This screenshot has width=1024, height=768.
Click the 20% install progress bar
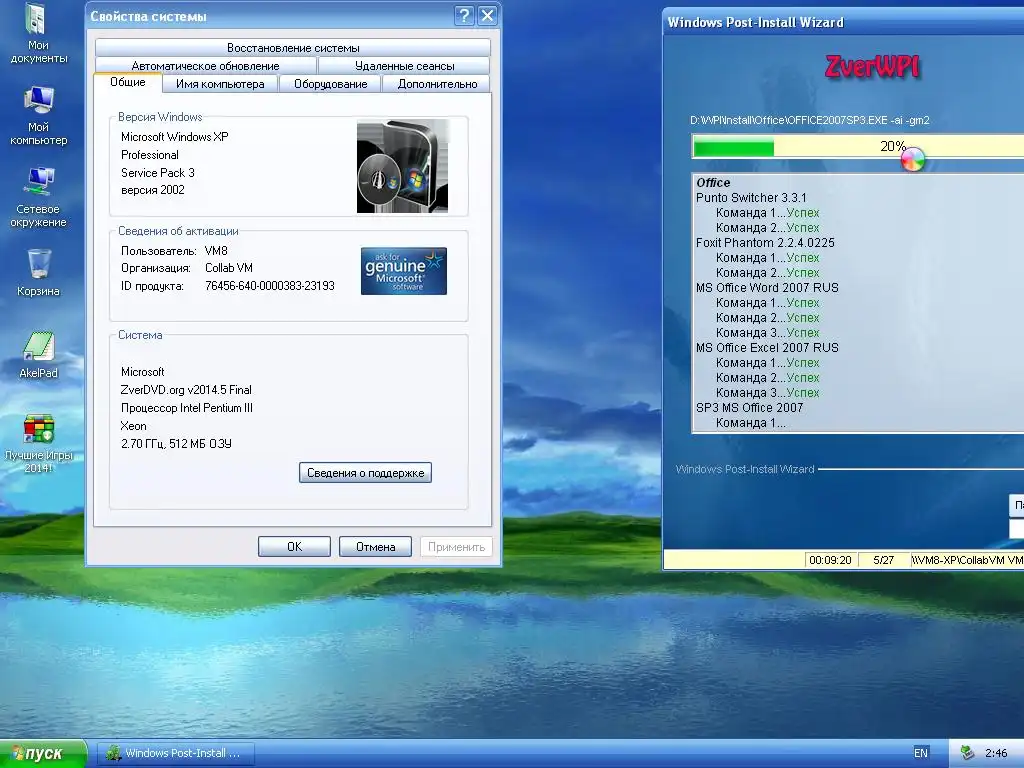[857, 146]
